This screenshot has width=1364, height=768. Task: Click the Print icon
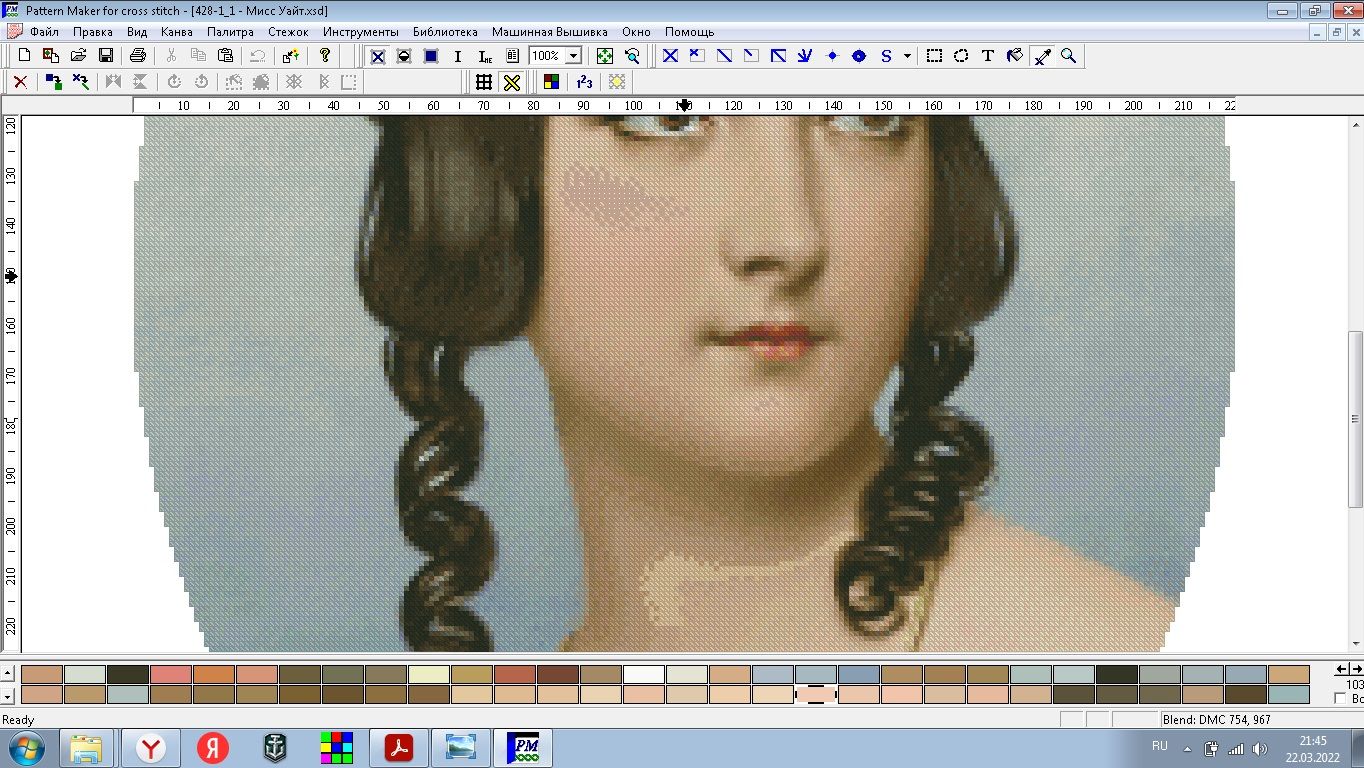coord(138,56)
